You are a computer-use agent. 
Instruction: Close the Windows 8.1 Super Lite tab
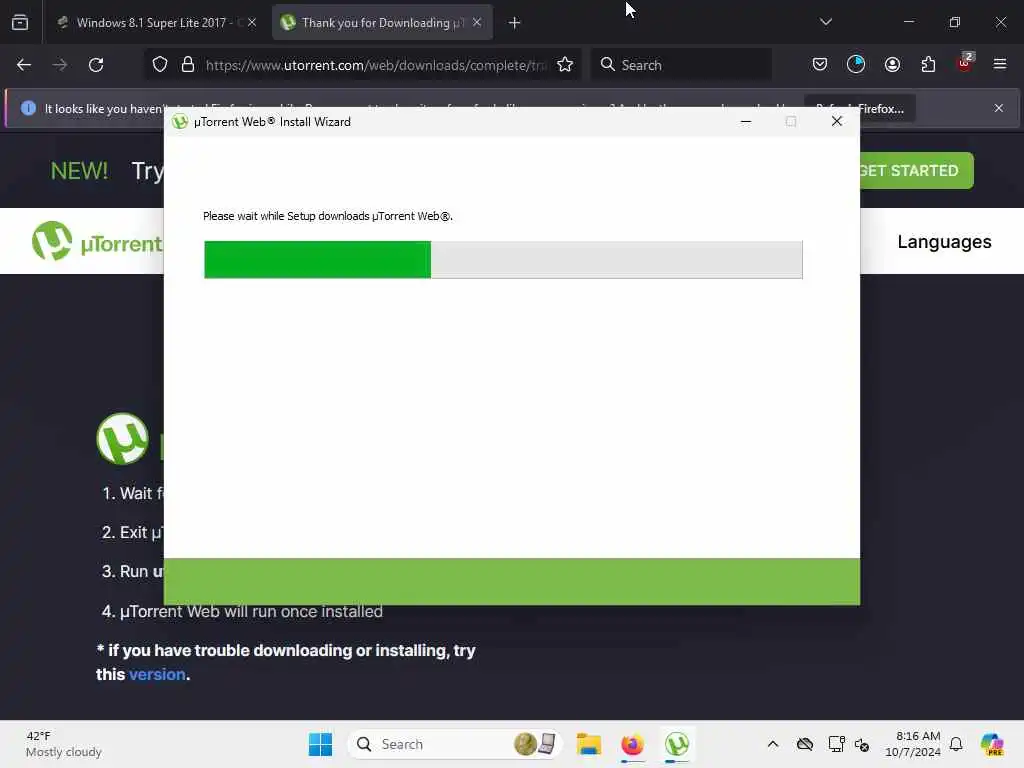252,23
